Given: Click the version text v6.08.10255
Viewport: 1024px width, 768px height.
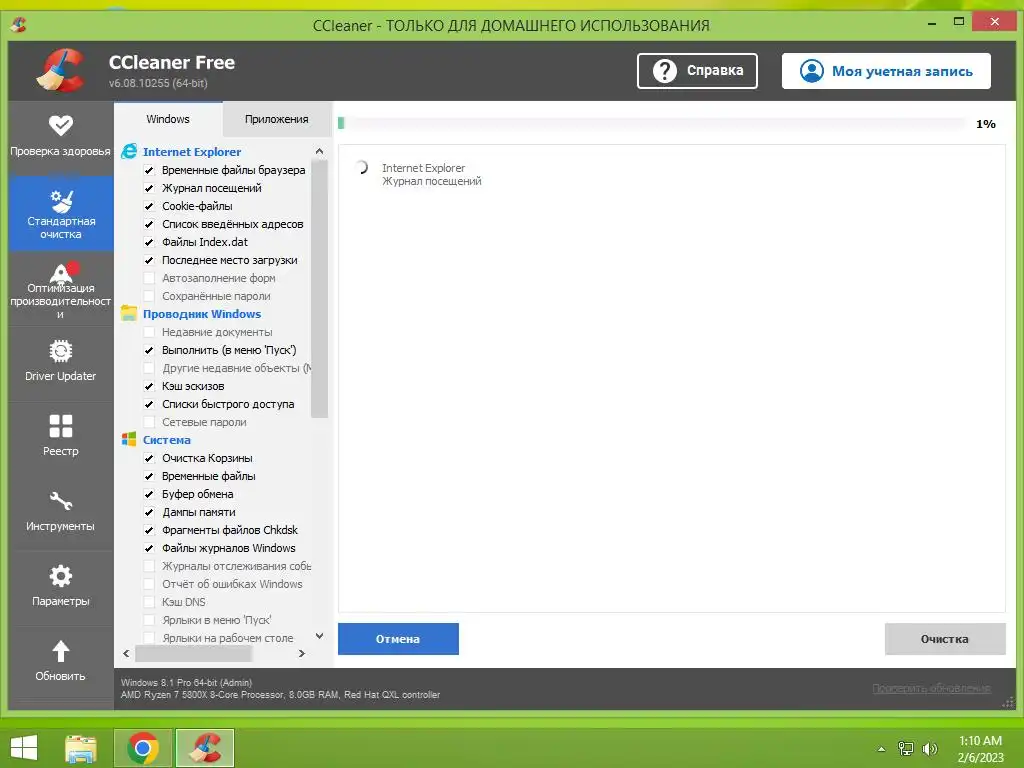Looking at the screenshot, I should (158, 83).
